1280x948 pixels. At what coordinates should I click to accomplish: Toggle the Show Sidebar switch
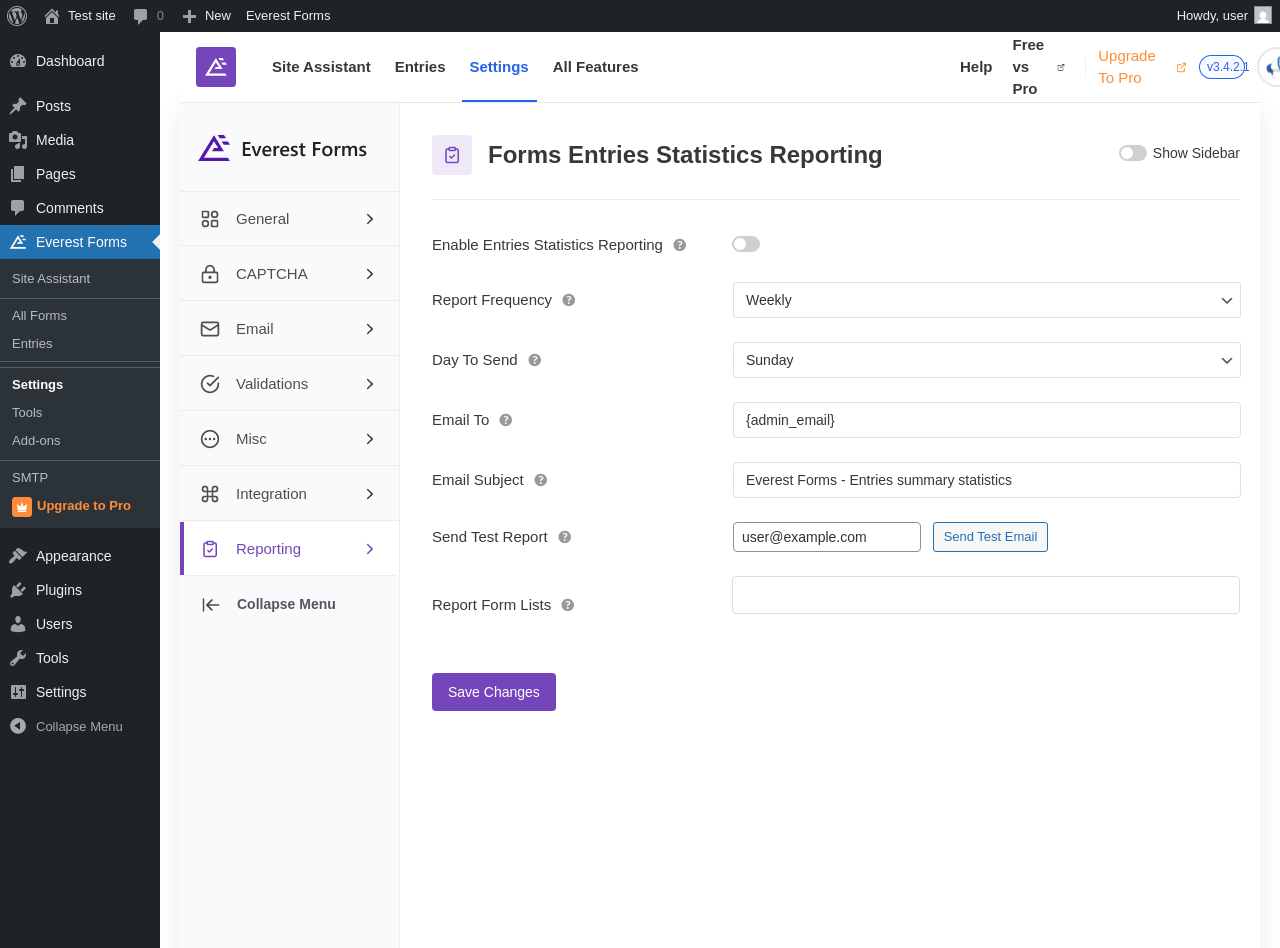coord(1132,153)
